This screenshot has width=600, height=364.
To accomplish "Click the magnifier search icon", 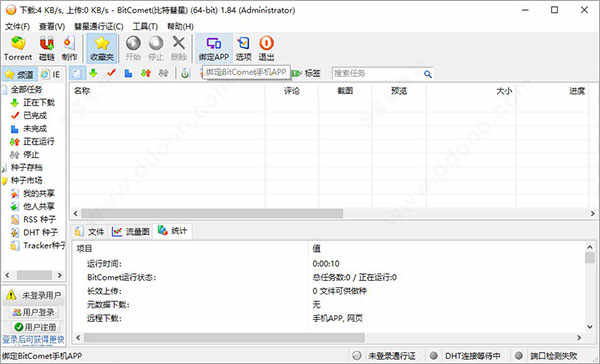I will (428, 74).
